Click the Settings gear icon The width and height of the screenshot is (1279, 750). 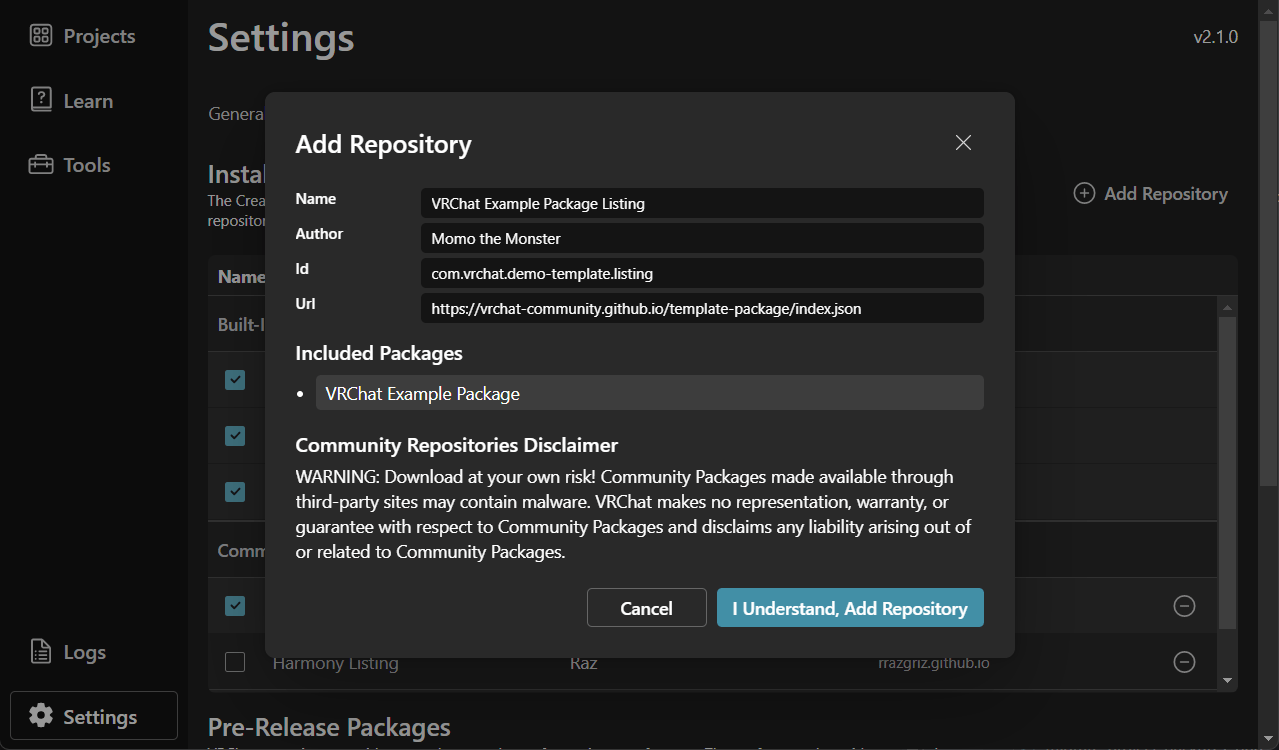tap(41, 716)
